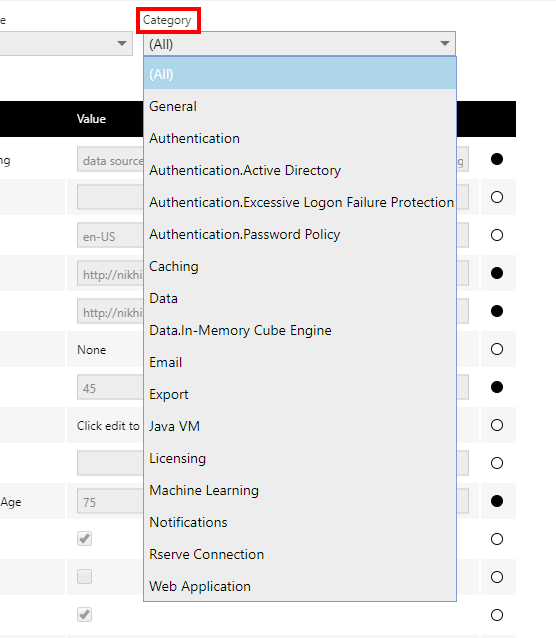Click the Value column header
Image resolution: width=556 pixels, height=638 pixels.
pos(91,119)
